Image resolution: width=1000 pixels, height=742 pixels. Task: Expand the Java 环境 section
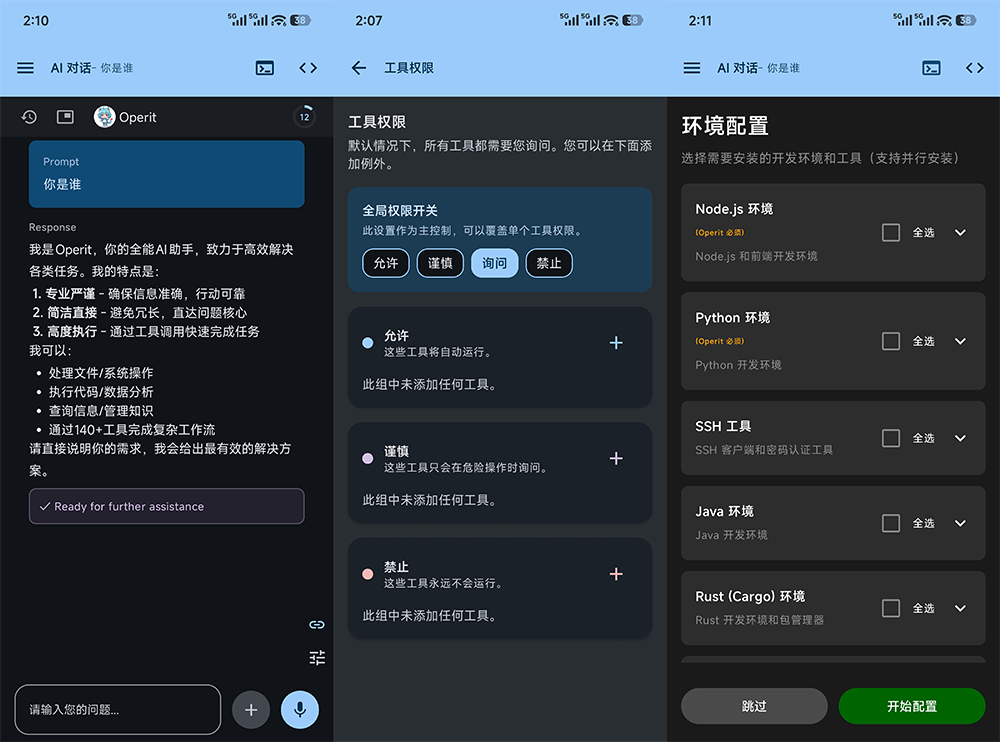point(959,523)
